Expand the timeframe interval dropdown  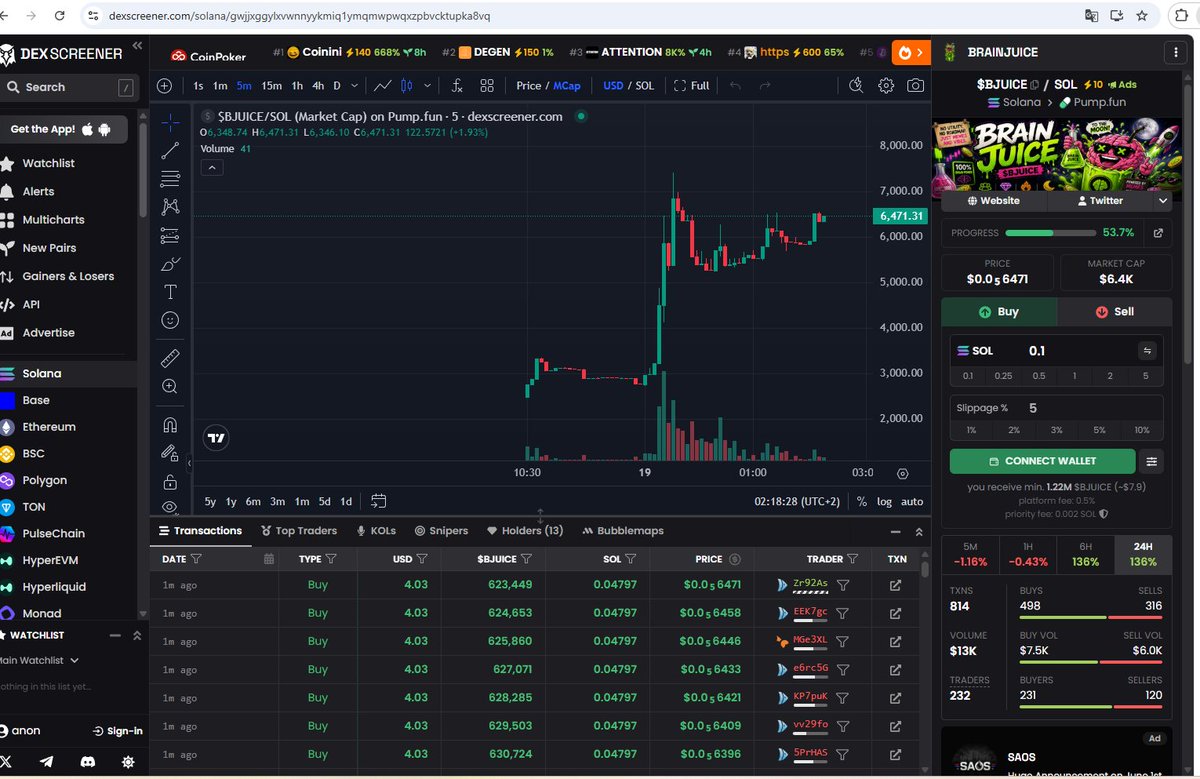coord(356,86)
